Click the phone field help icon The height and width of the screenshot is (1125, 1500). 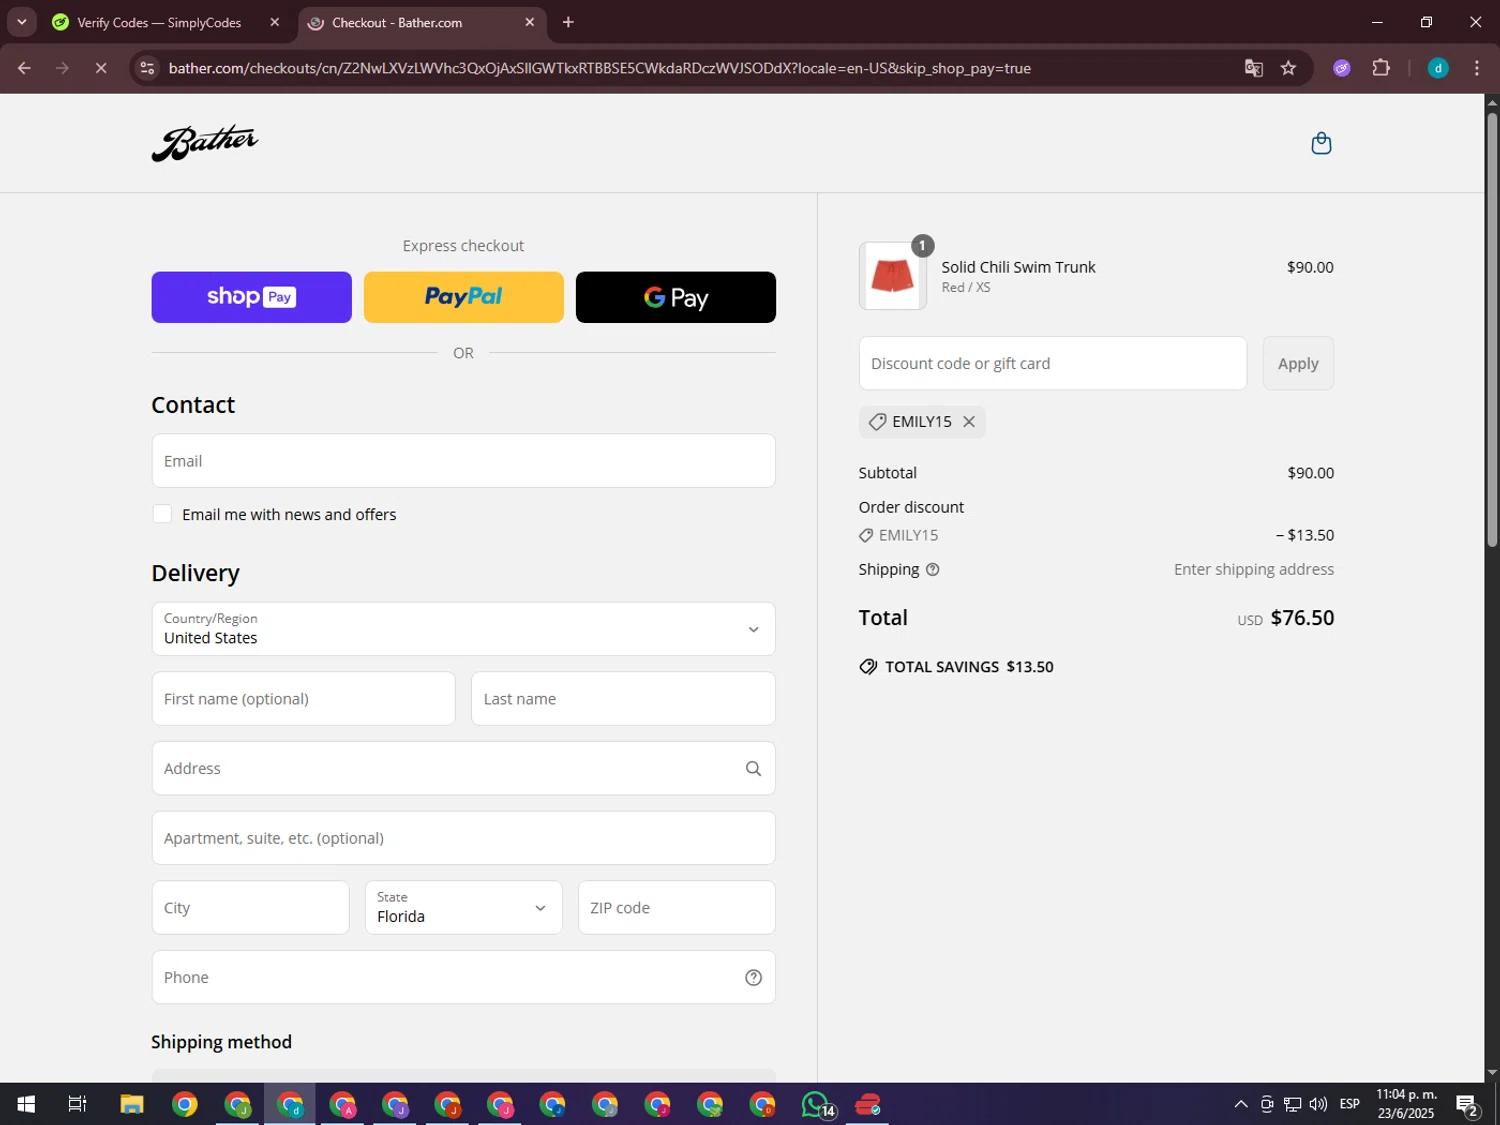point(753,978)
